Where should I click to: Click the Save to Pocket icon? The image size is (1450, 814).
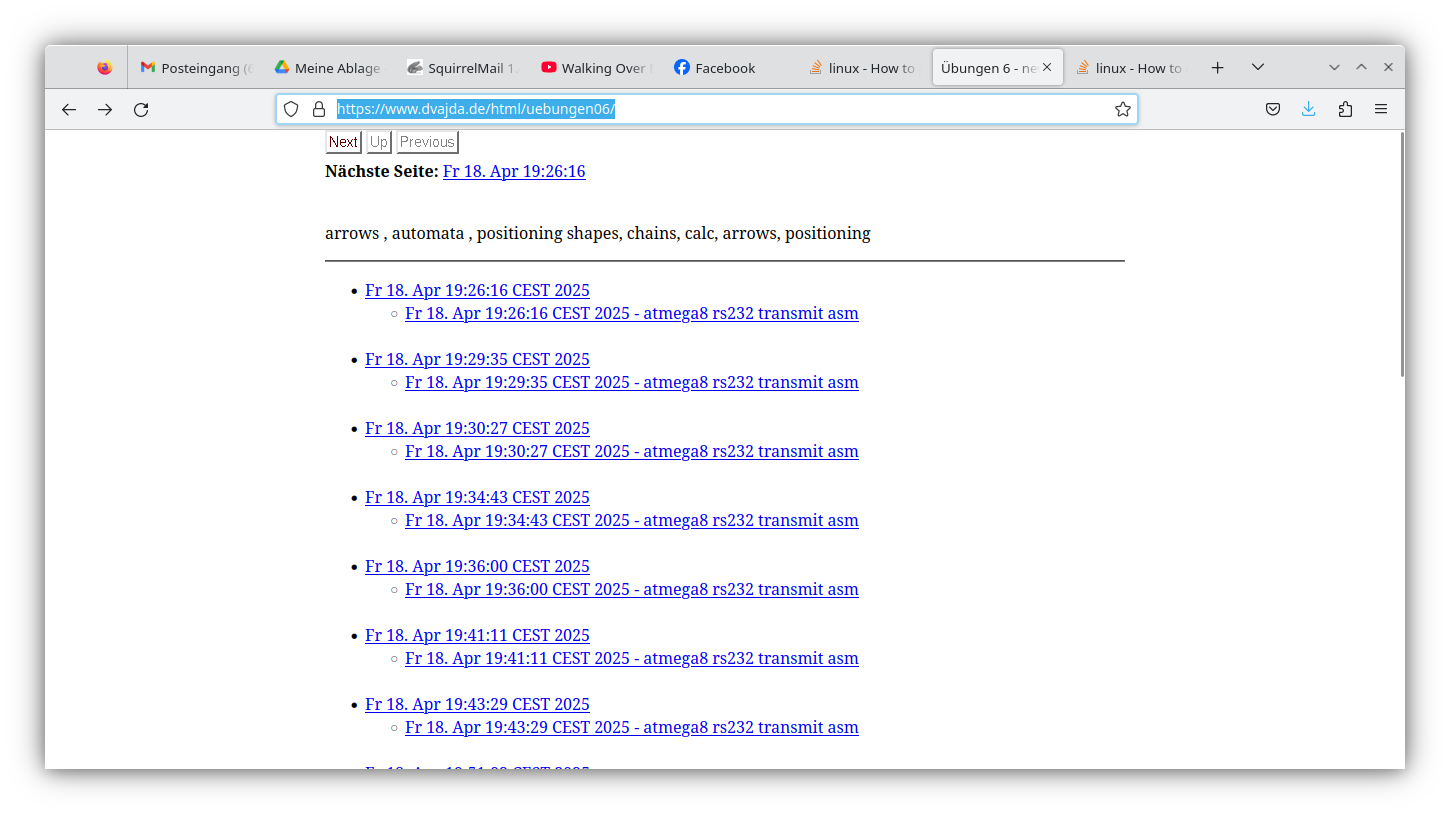tap(1273, 110)
